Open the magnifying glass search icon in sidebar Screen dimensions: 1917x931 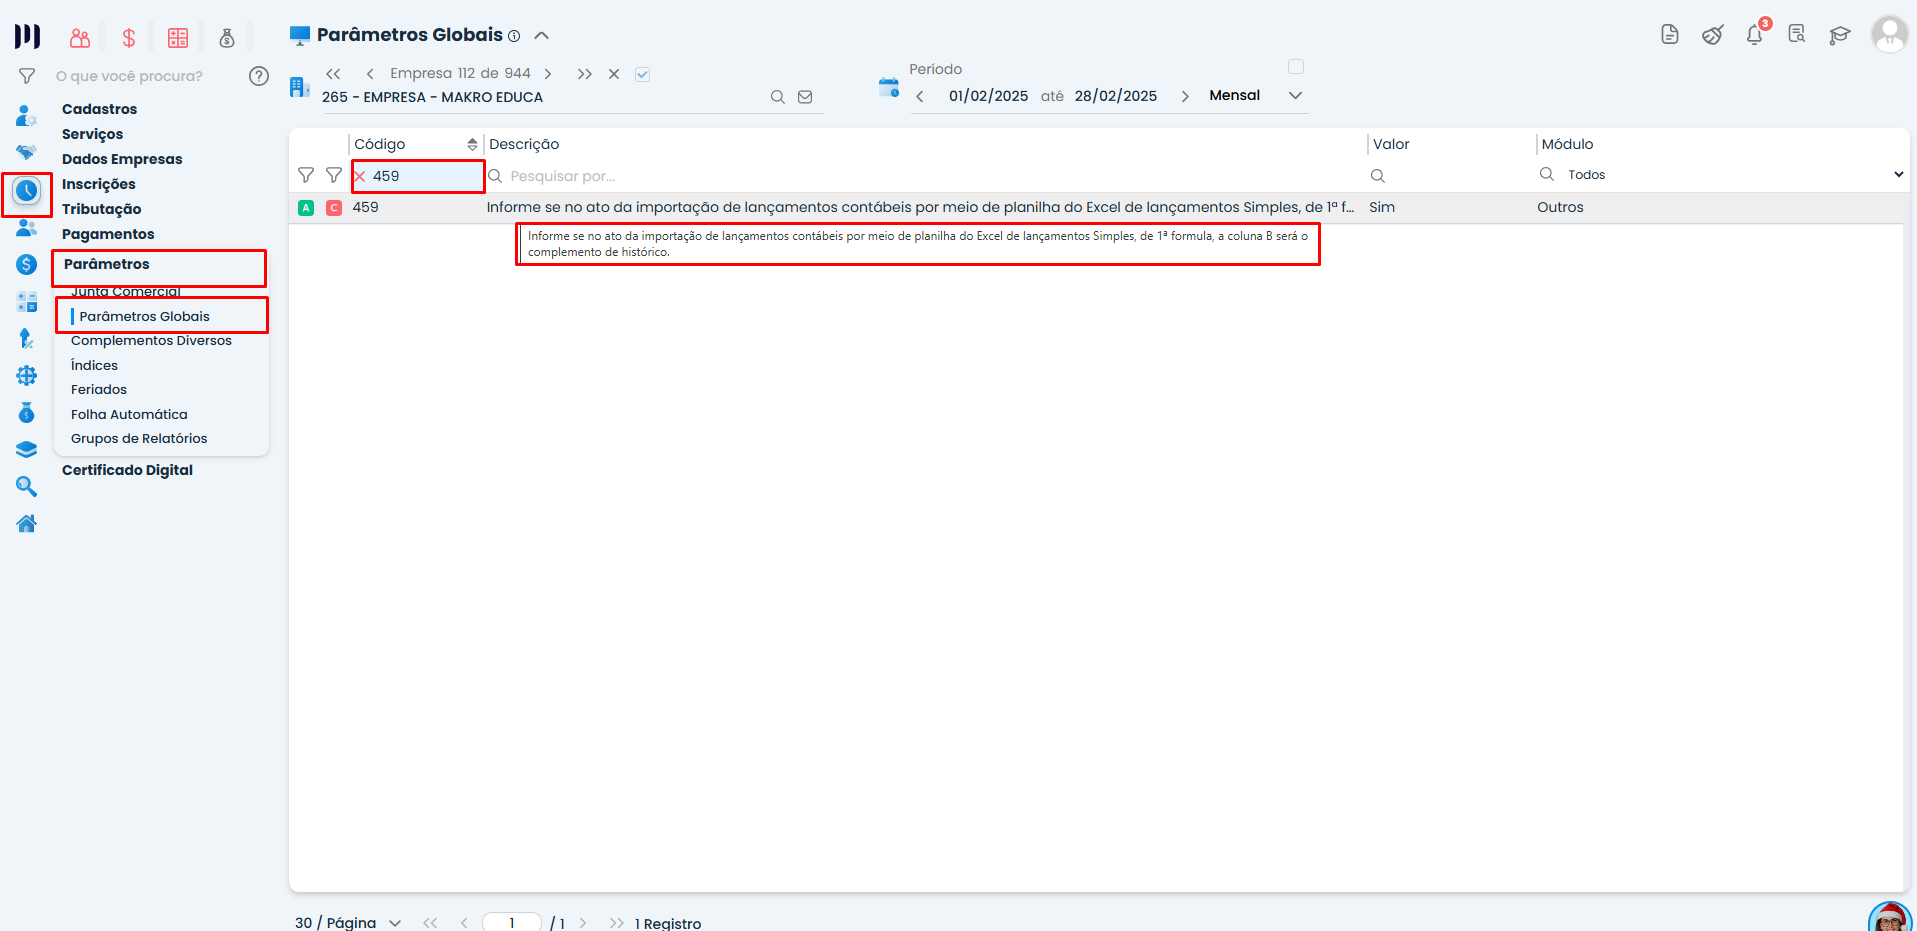pos(26,486)
